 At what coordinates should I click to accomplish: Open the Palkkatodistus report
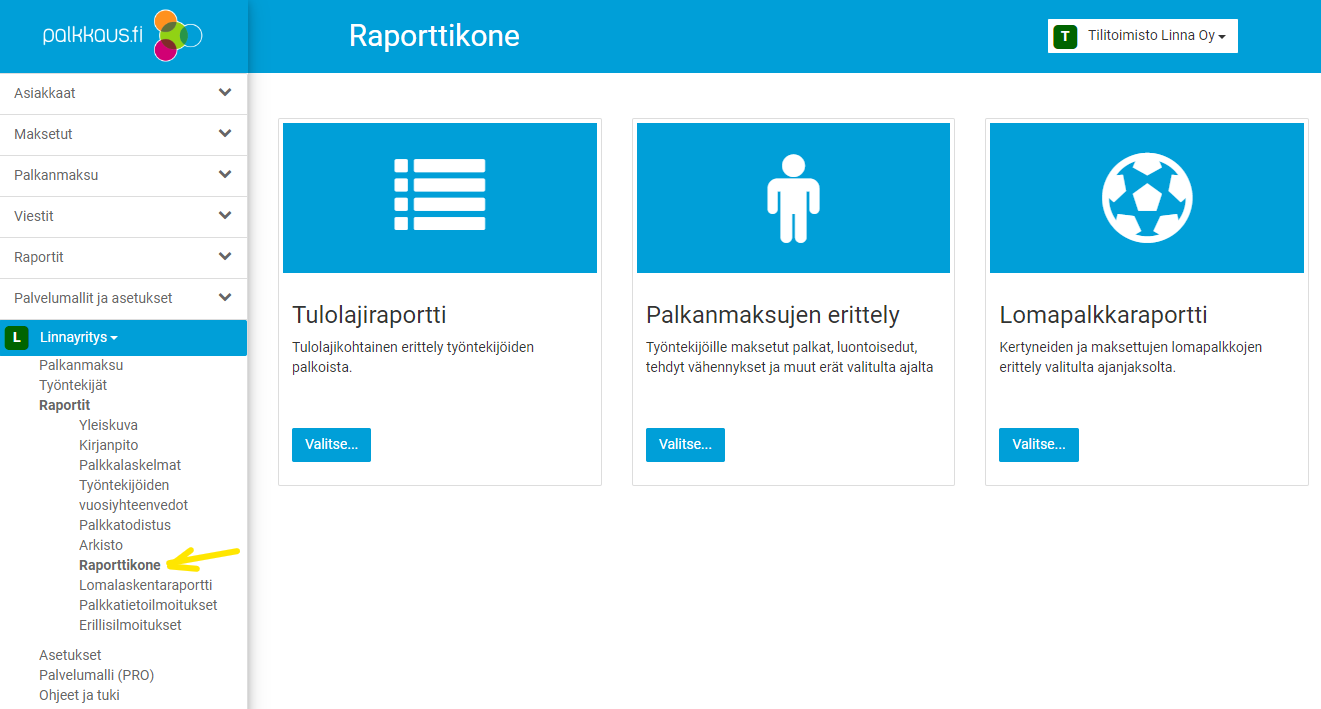coord(125,525)
